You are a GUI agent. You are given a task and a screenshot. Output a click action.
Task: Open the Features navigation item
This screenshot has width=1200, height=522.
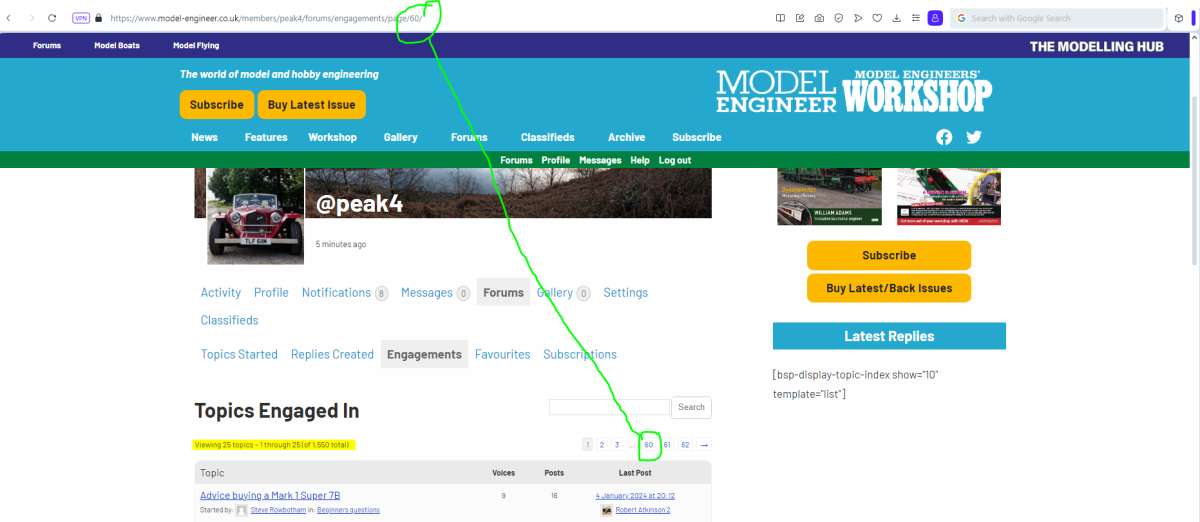pyautogui.click(x=266, y=137)
